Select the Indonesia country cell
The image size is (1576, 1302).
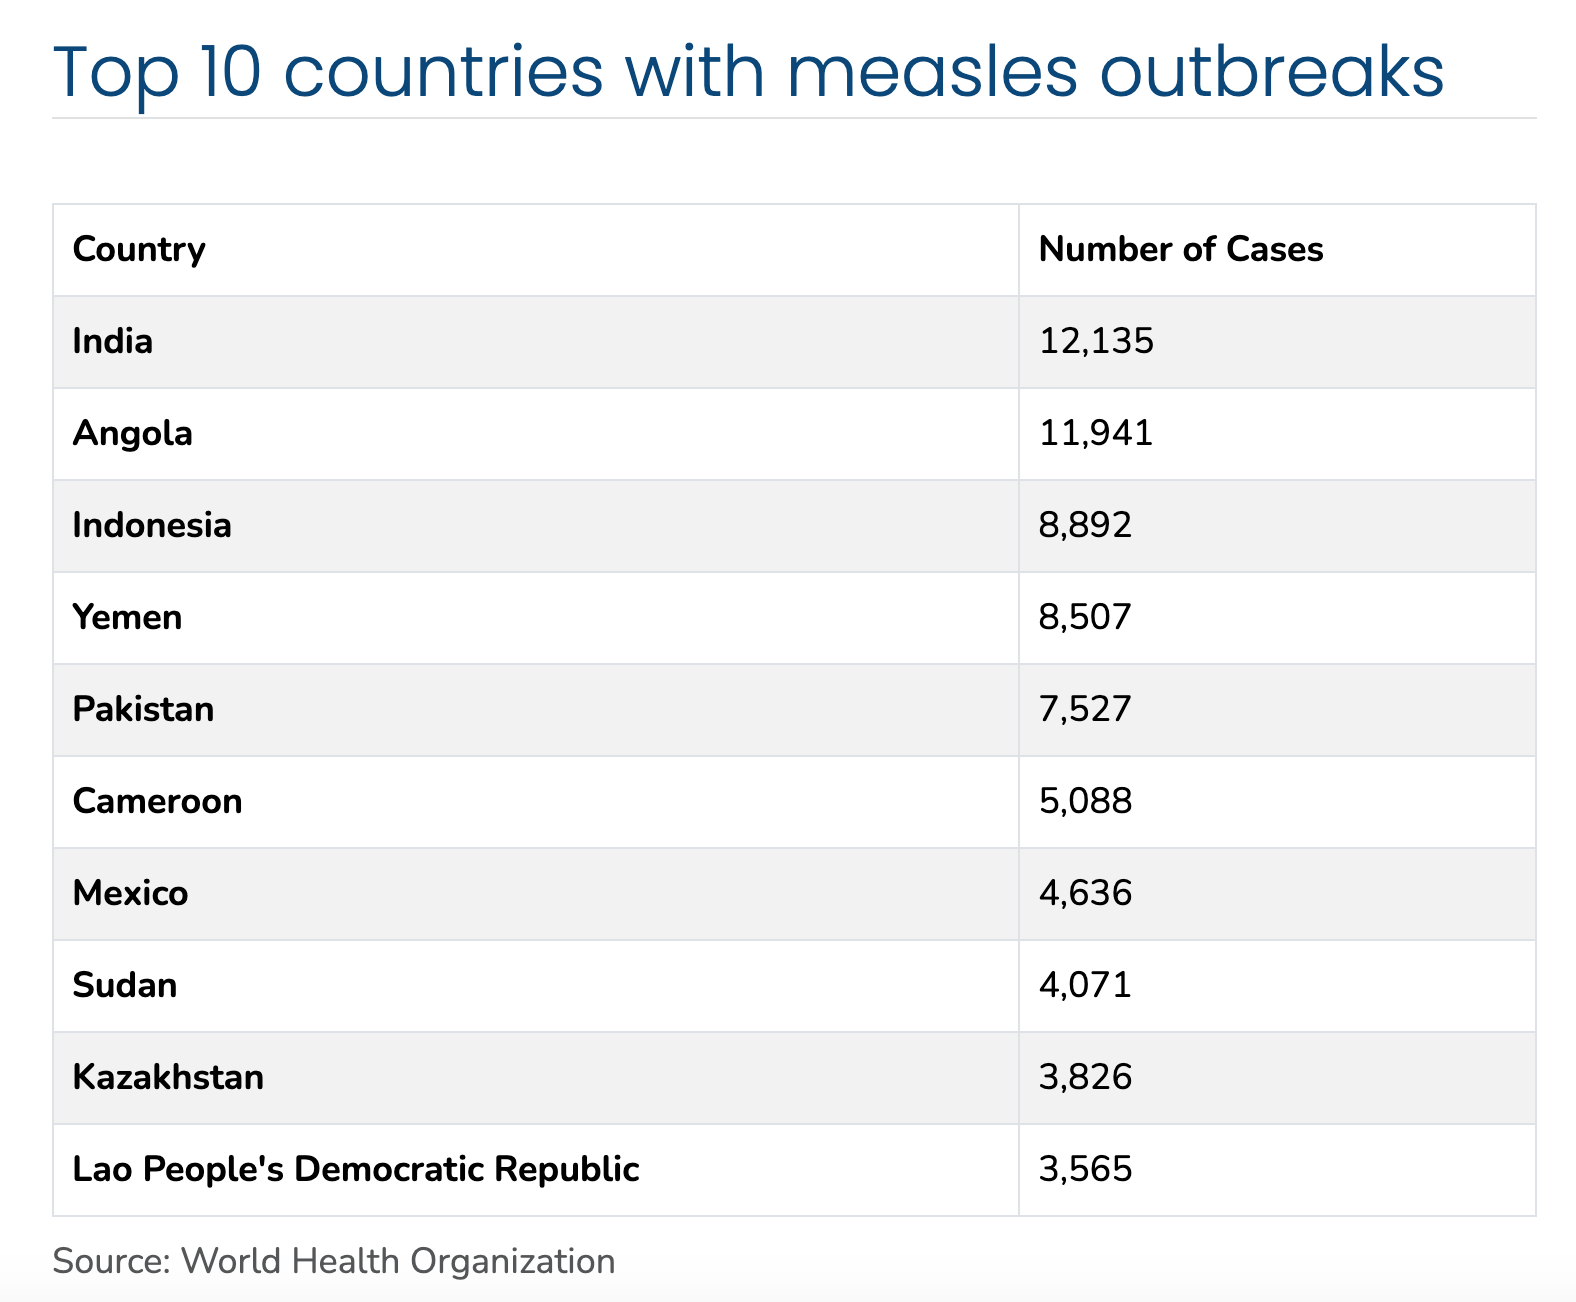click(152, 525)
